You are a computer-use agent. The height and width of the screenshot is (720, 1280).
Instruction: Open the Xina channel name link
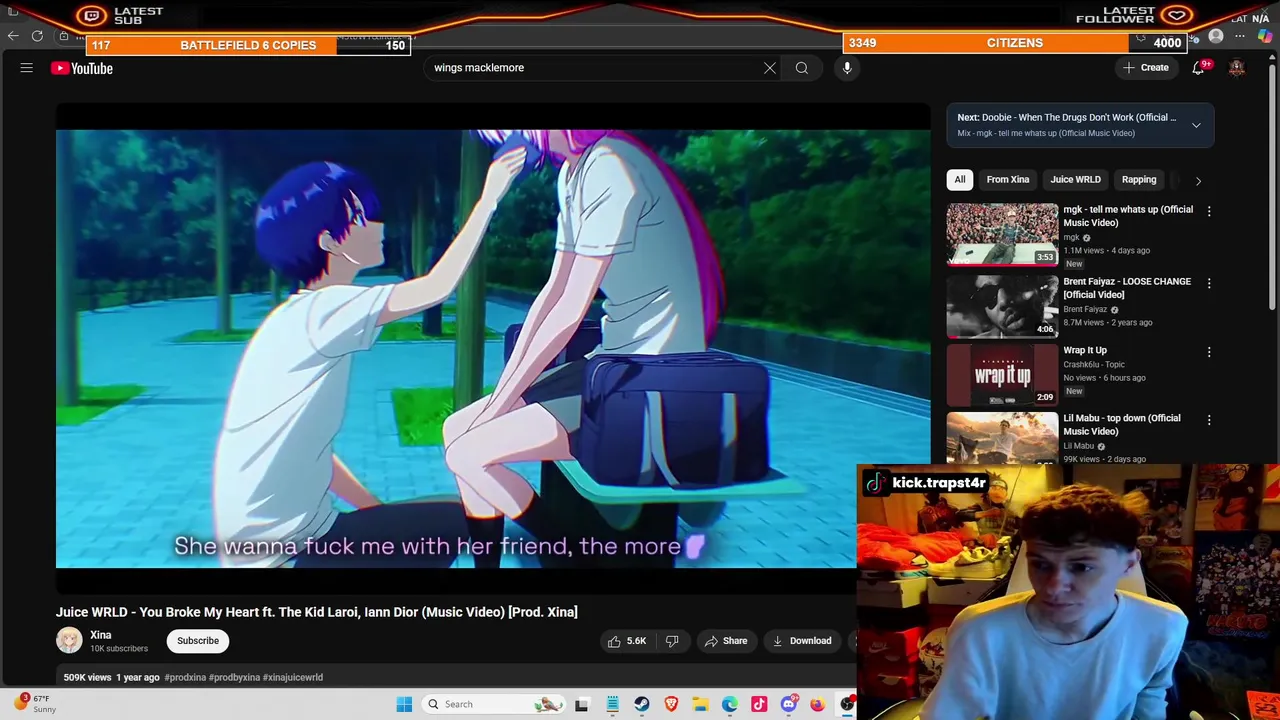[x=101, y=635]
